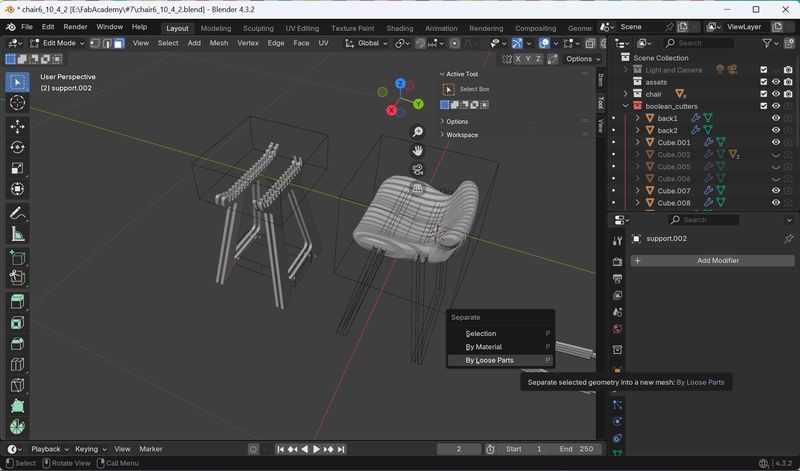This screenshot has height=471, width=800.
Task: Jump to end frame in timeline
Action: [x=341, y=449]
